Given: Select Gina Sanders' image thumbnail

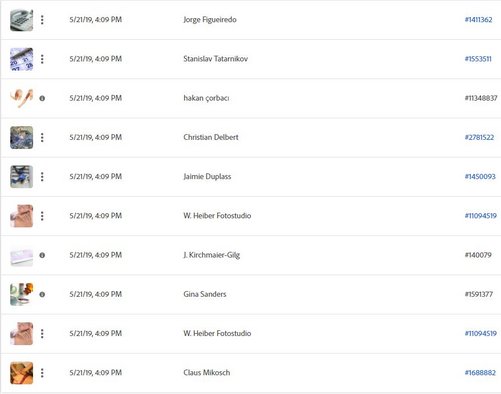Looking at the screenshot, I should (x=22, y=294).
